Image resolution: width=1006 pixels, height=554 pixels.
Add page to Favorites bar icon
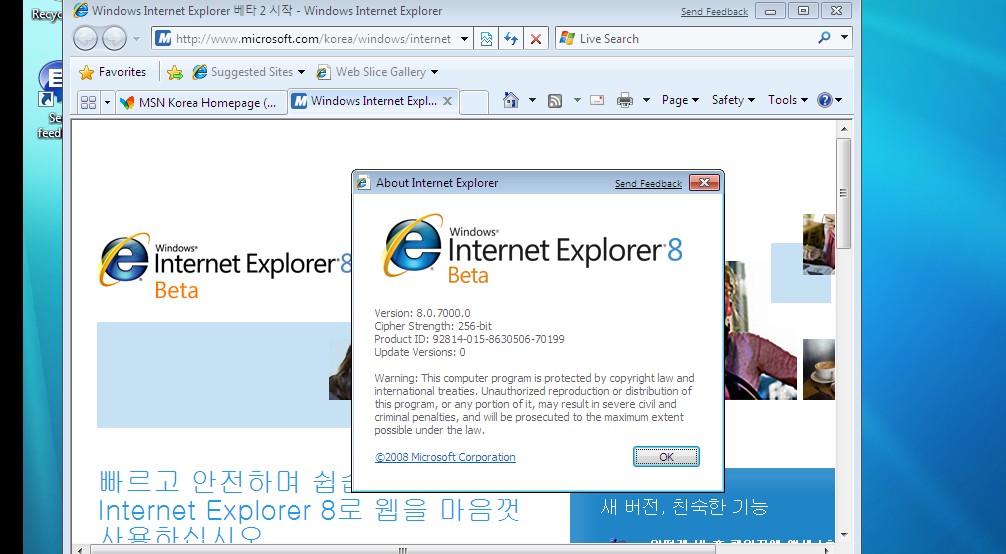coord(175,73)
